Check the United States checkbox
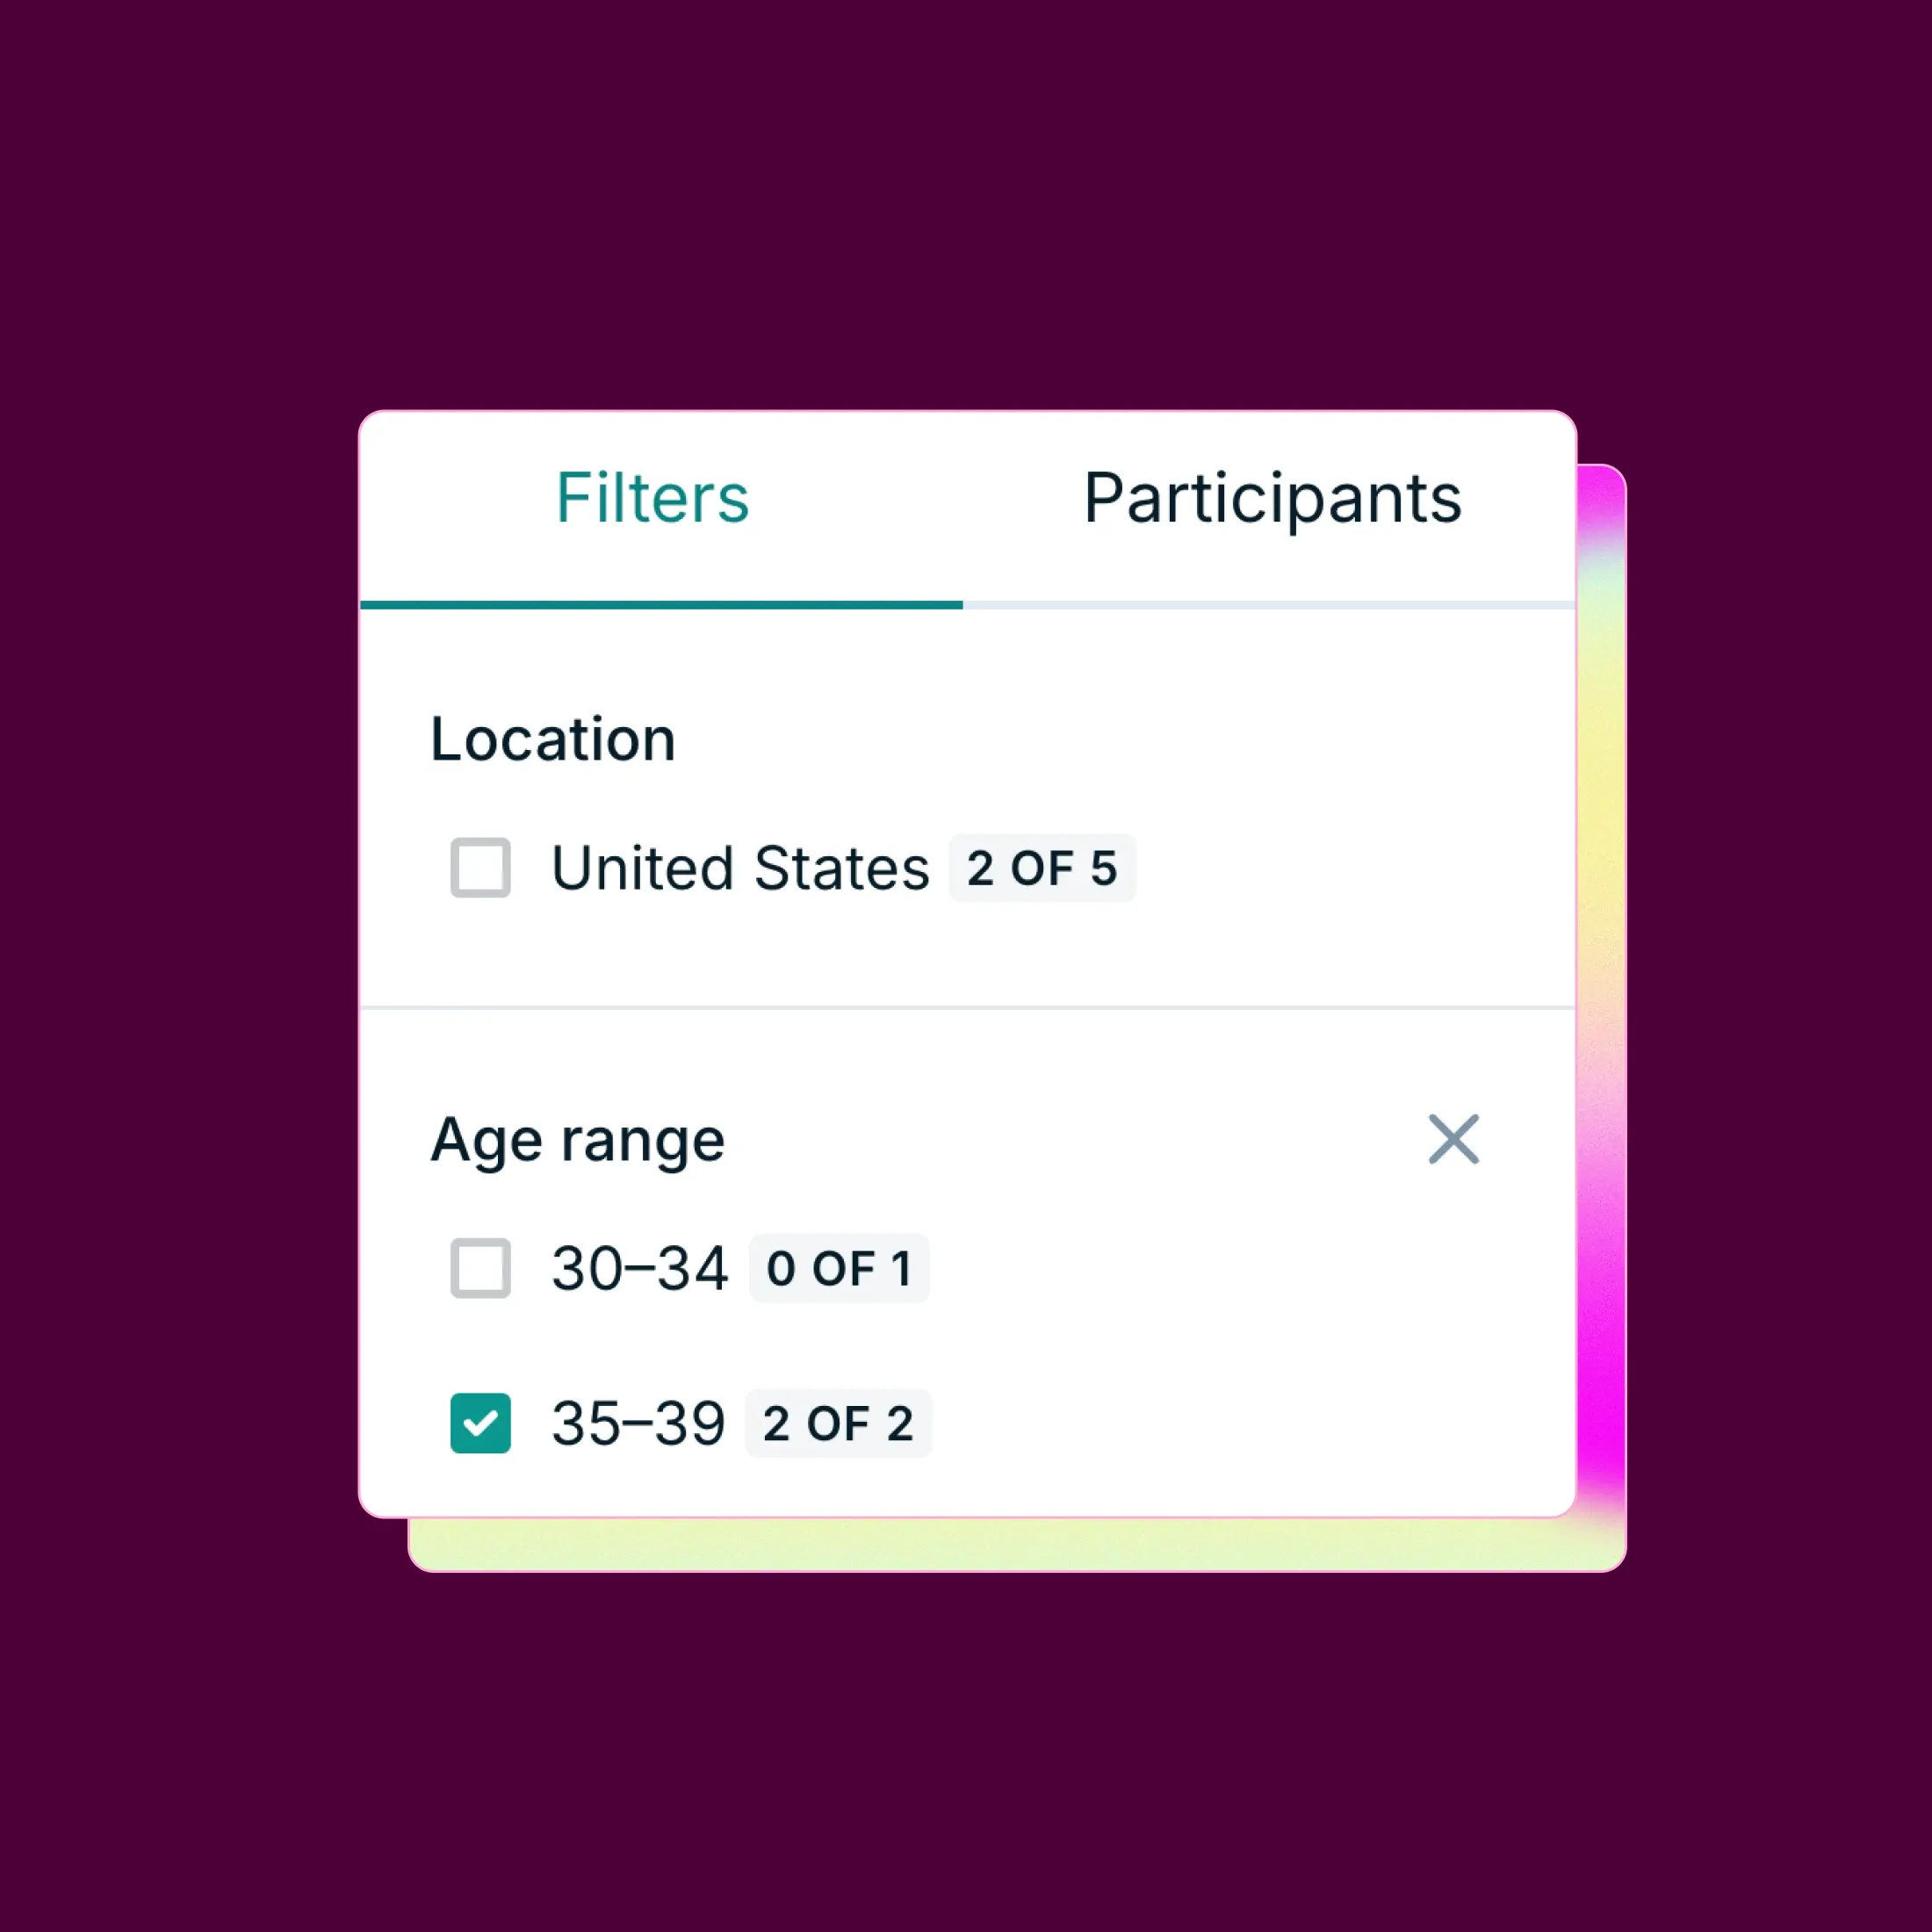1932x1932 pixels. (x=480, y=867)
